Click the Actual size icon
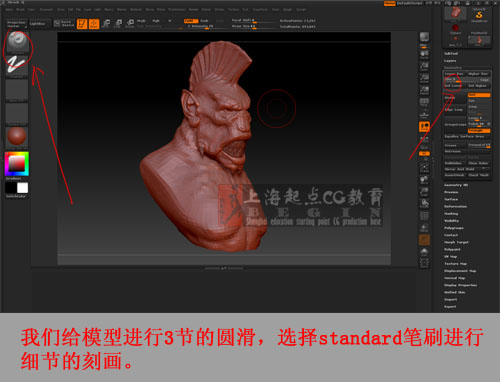The height and width of the screenshot is (382, 500). coord(424,79)
